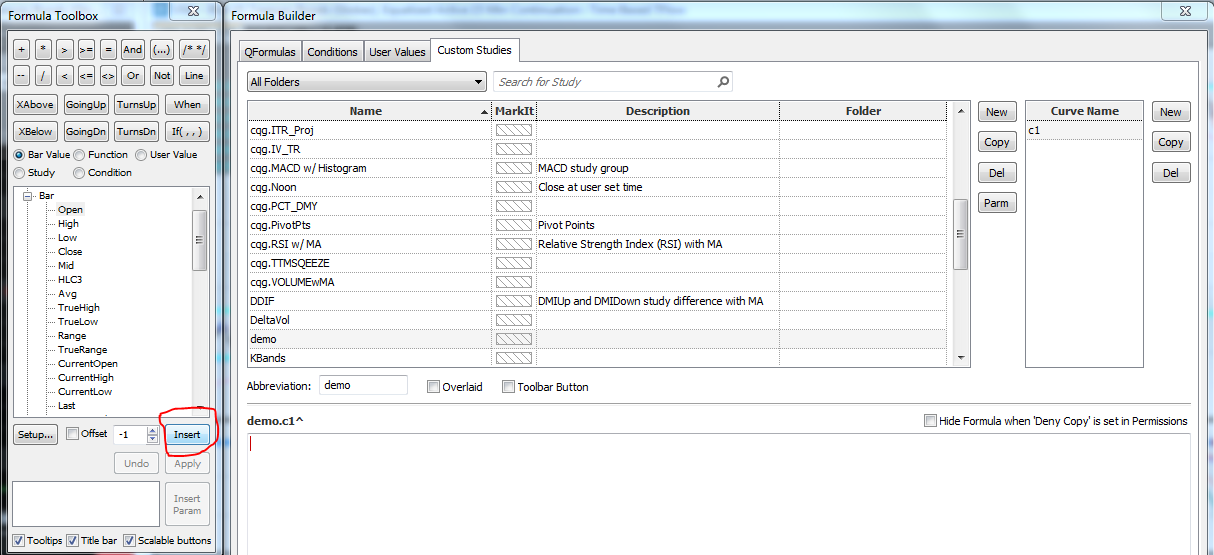
Task: Click New button beside studies list
Action: click(x=997, y=112)
